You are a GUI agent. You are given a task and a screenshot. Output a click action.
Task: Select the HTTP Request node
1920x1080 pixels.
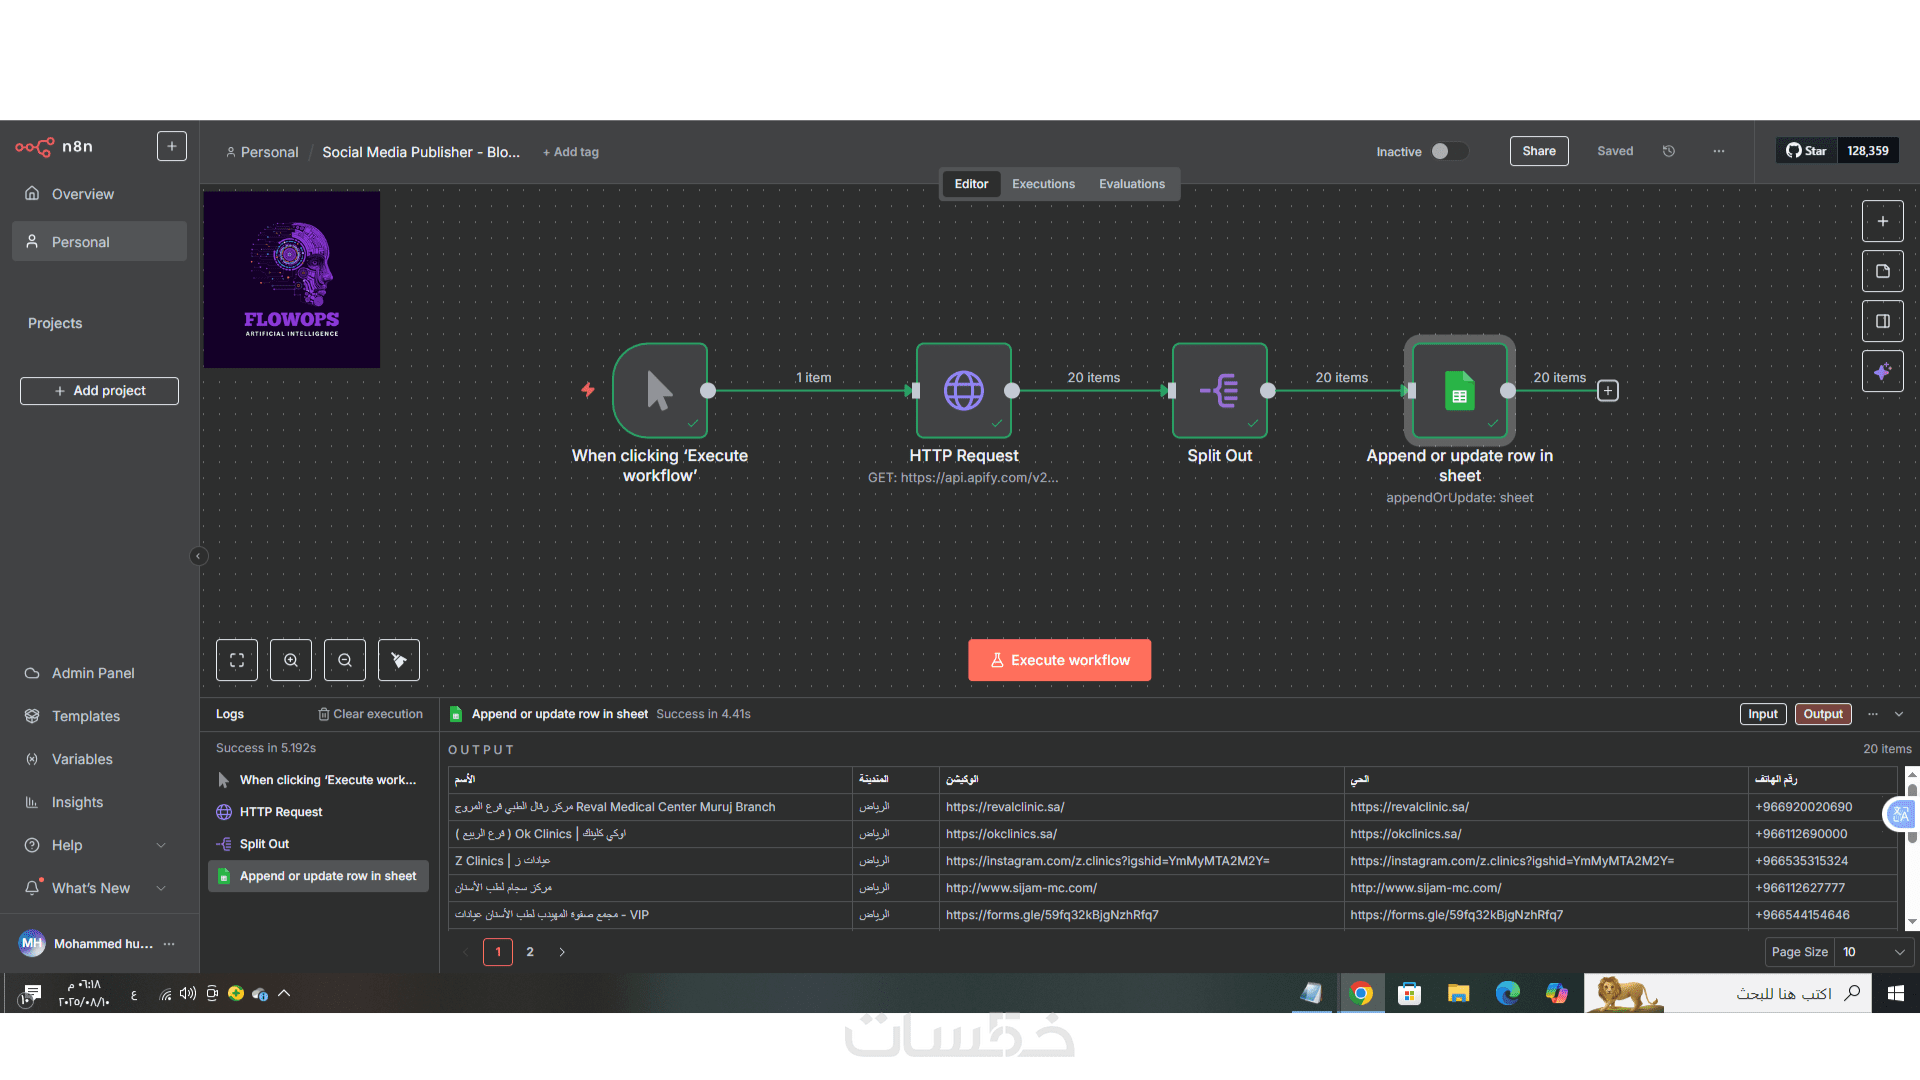[x=963, y=391]
